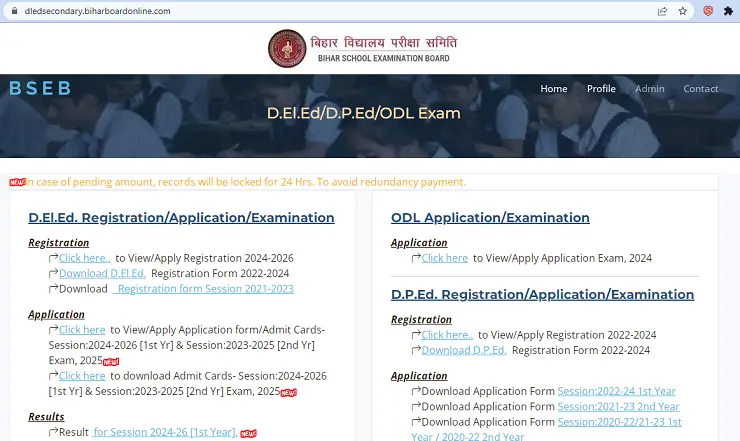Click here for ODL Application Exam 2024
The width and height of the screenshot is (740, 441).
[445, 258]
